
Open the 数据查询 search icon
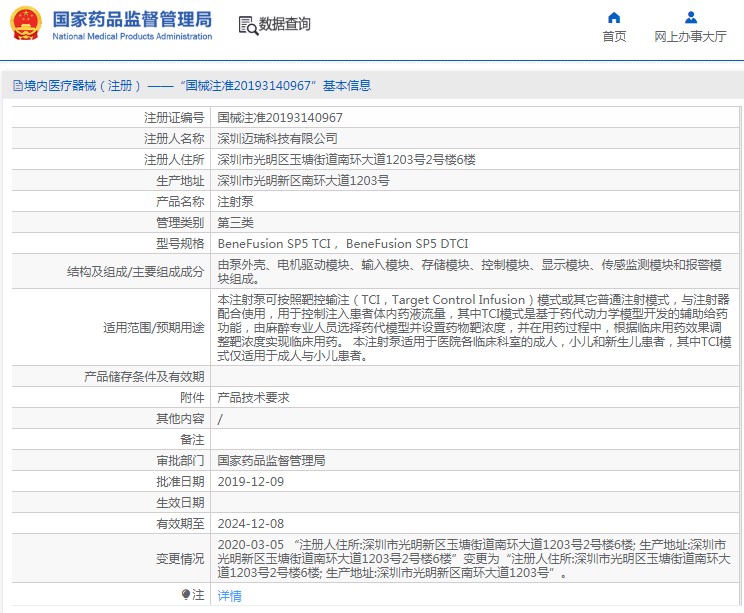[248, 26]
